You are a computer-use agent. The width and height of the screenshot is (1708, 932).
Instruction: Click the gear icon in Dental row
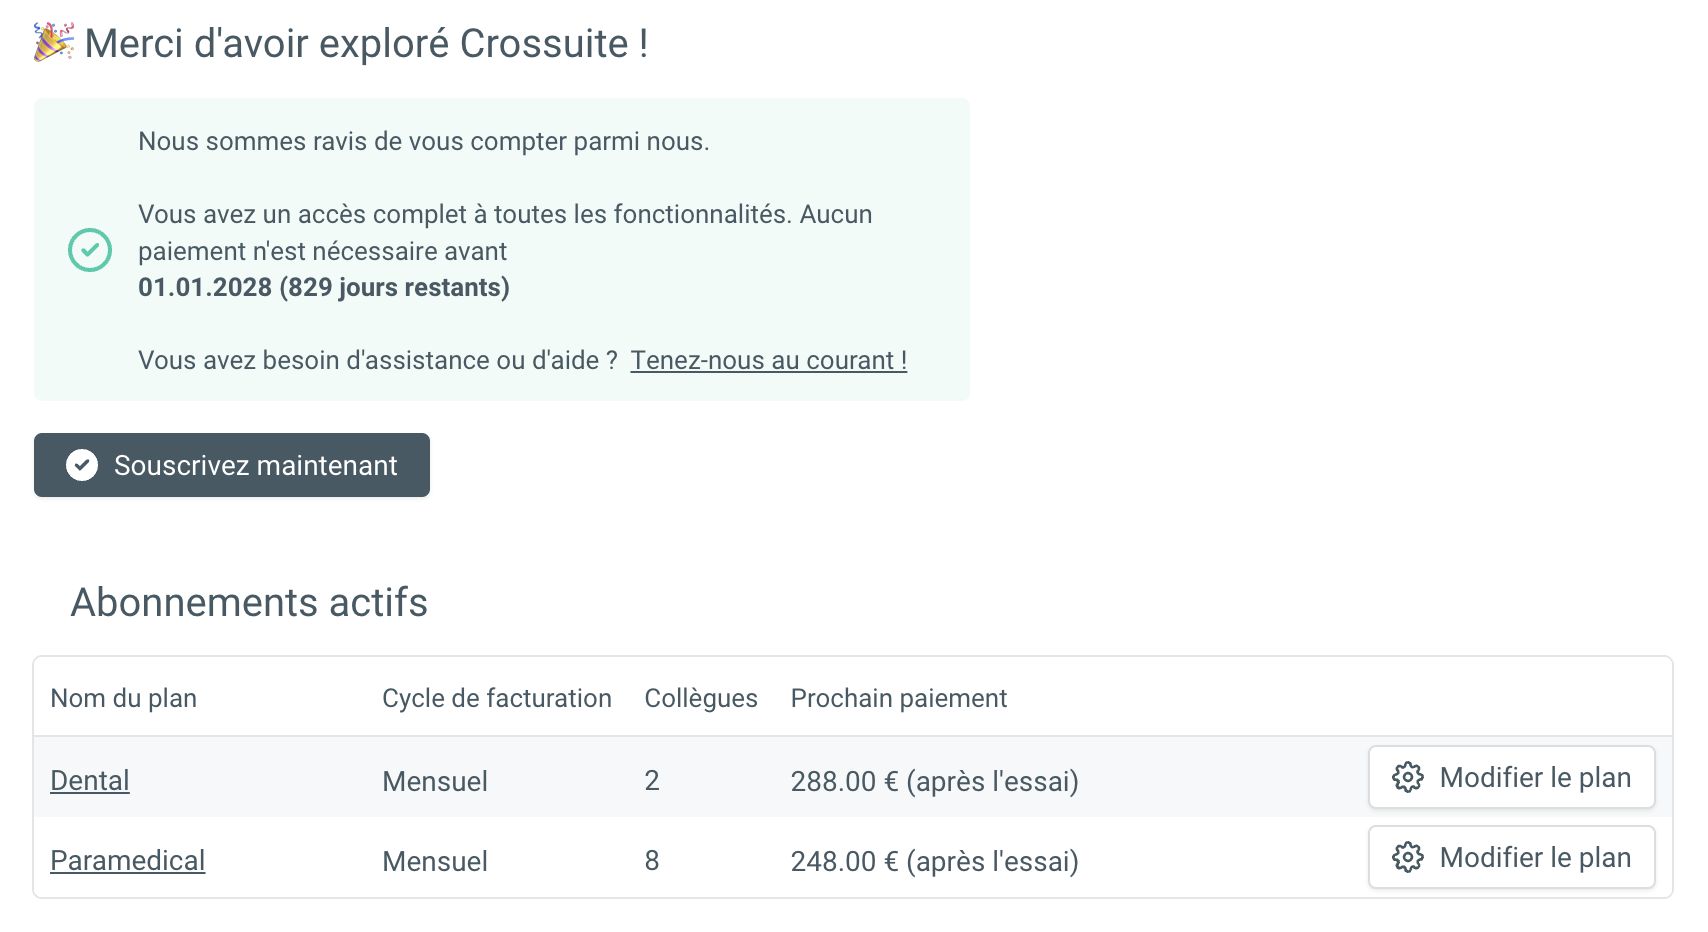click(1408, 777)
